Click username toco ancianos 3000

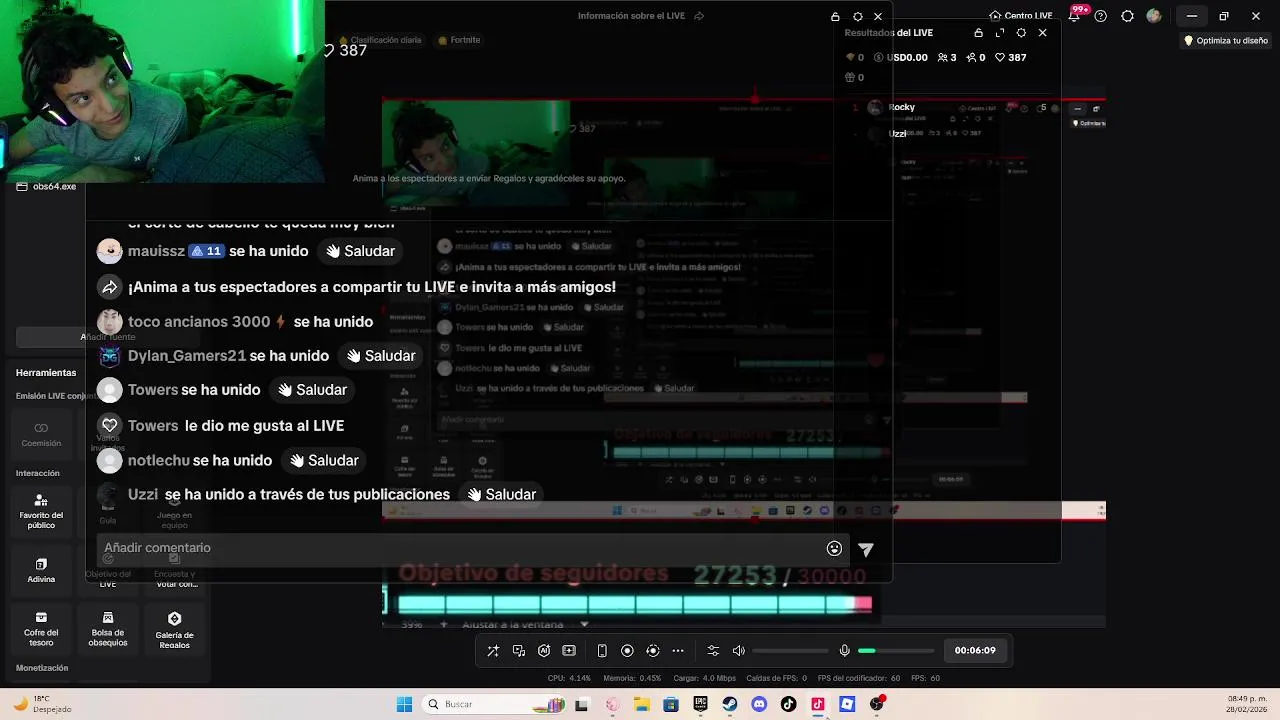pos(199,322)
